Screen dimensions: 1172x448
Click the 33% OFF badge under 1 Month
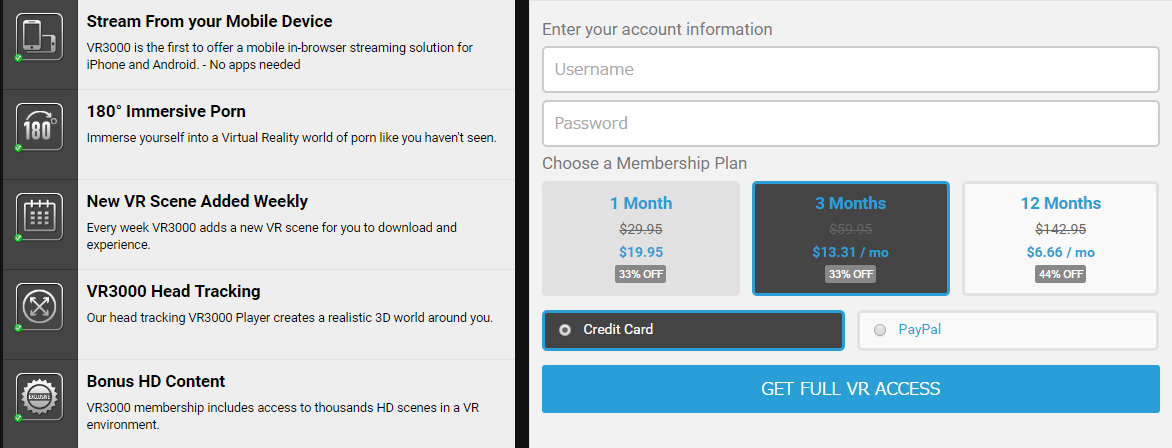pyautogui.click(x=641, y=274)
